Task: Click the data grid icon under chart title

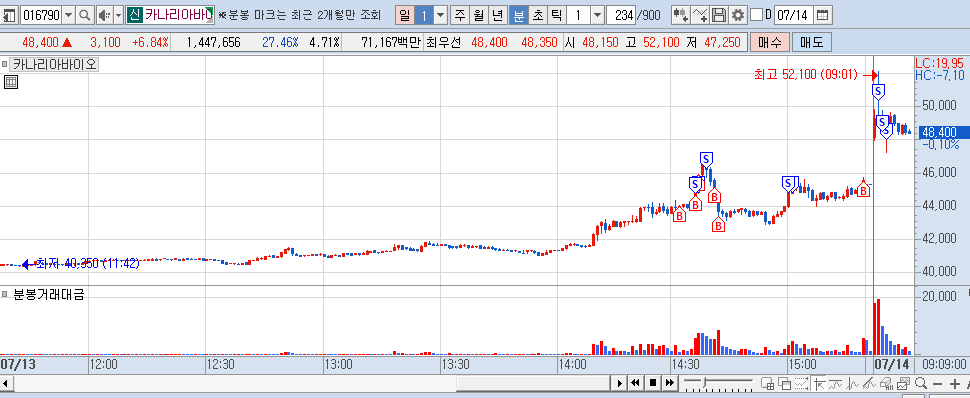Action: (x=11, y=82)
